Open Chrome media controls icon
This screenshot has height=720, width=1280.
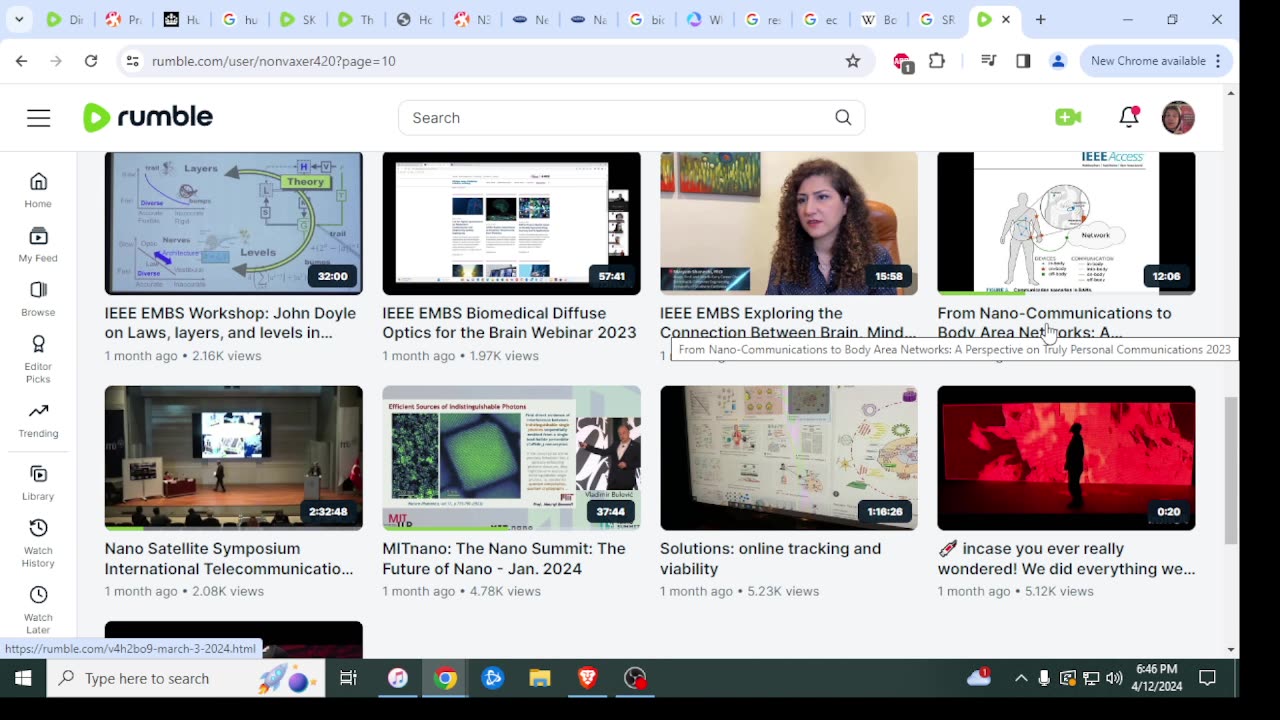pos(989,61)
